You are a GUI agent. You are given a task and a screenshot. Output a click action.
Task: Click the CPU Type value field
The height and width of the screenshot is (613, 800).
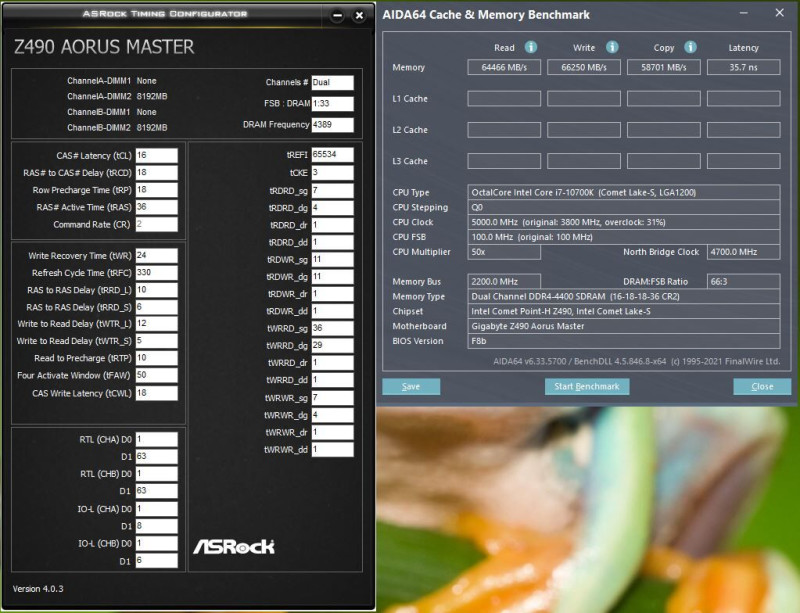[623, 192]
